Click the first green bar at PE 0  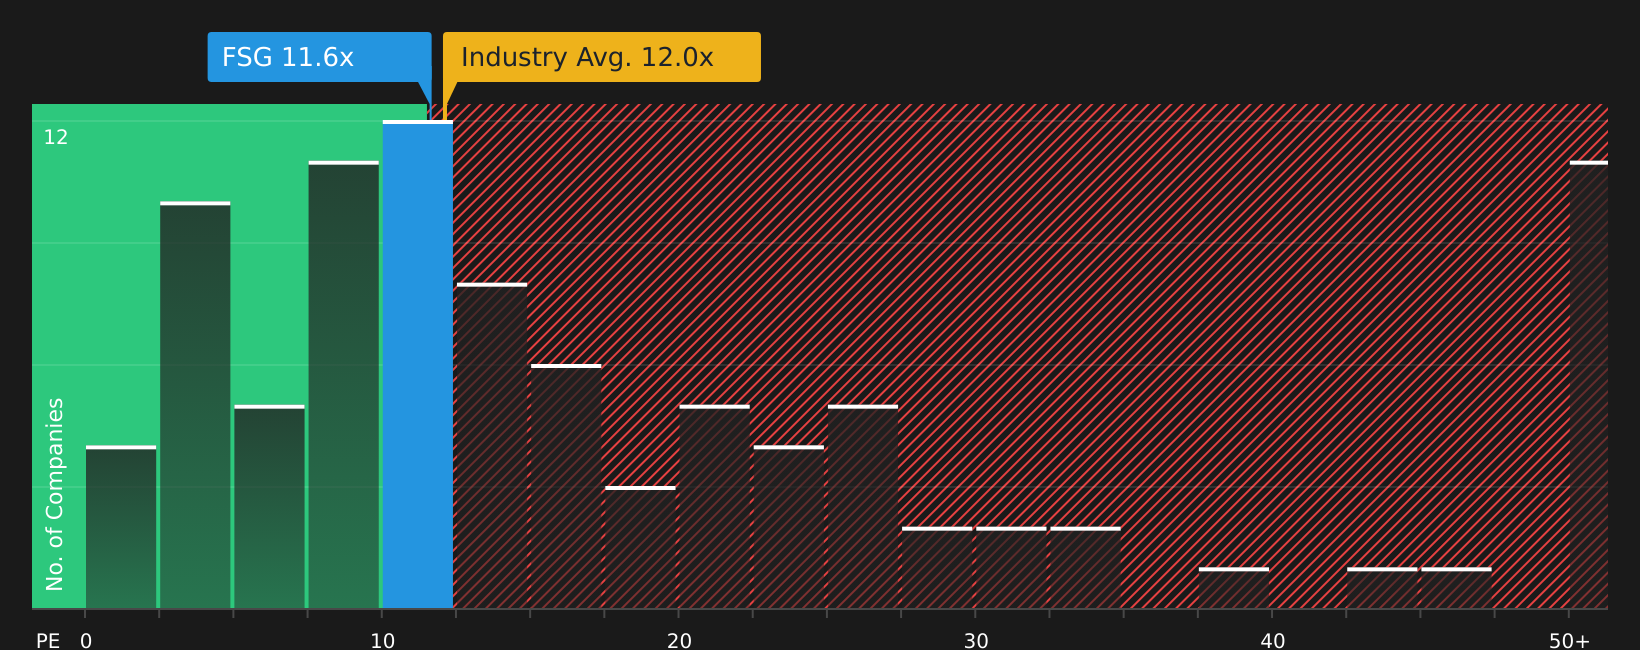coord(121,527)
